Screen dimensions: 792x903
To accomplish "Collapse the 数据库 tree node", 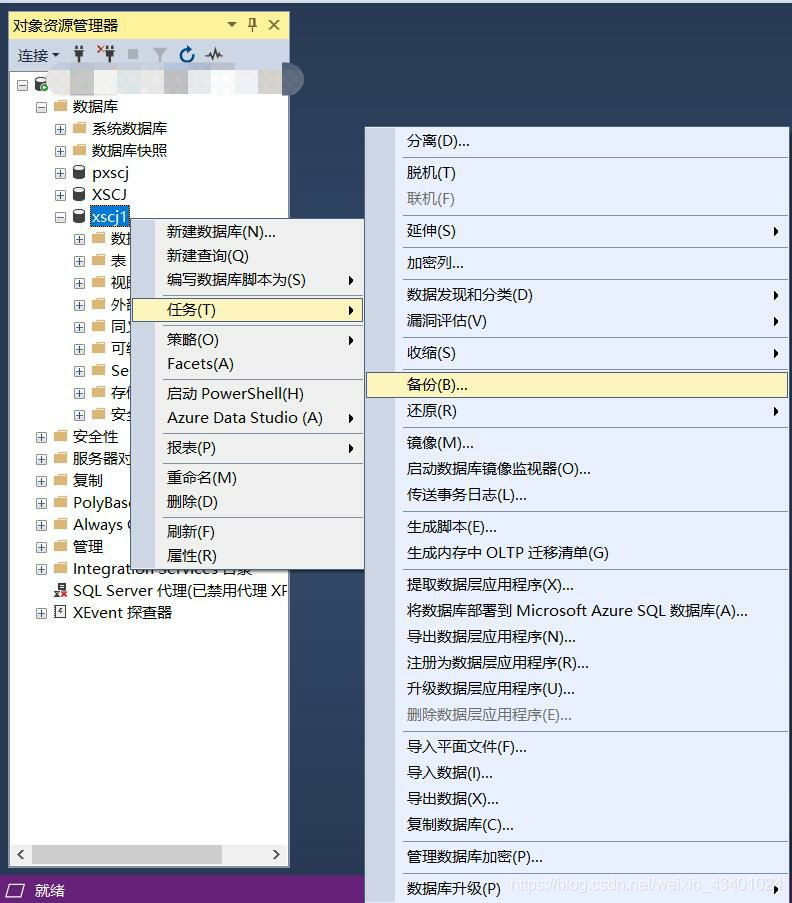I will pyautogui.click(x=42, y=106).
